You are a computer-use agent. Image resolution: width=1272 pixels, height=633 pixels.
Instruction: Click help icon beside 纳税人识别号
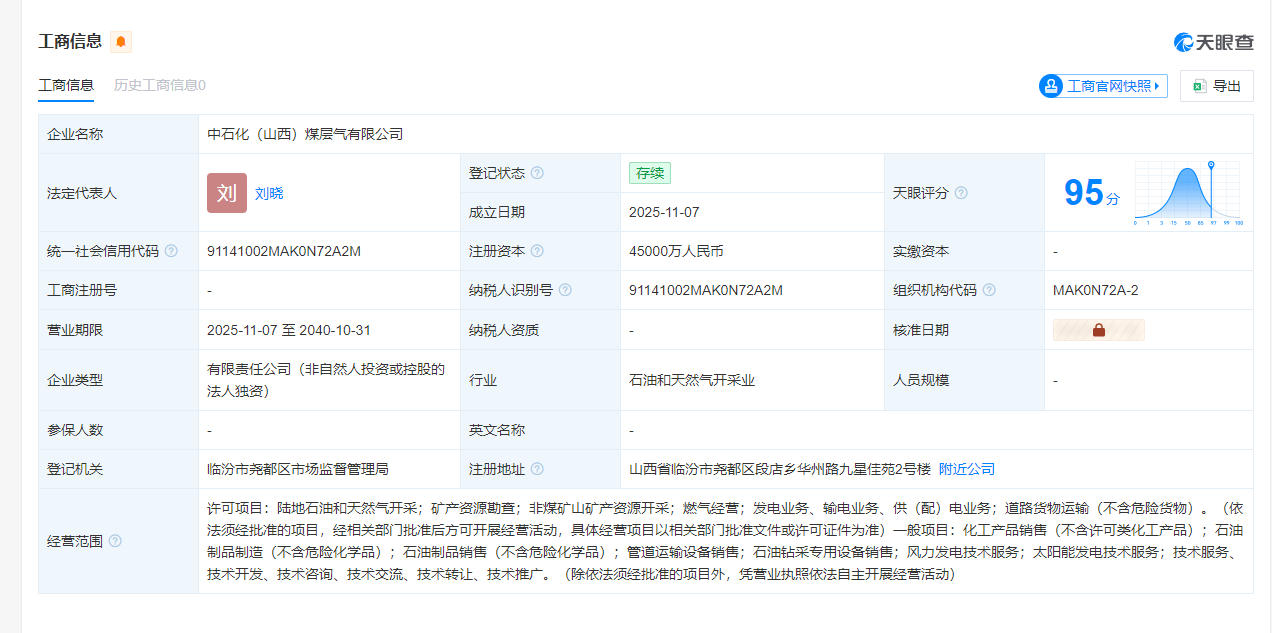565,290
